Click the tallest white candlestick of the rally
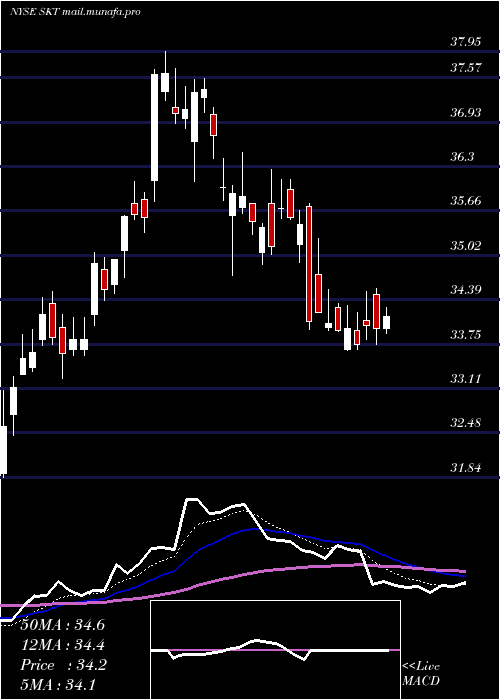 (154, 127)
